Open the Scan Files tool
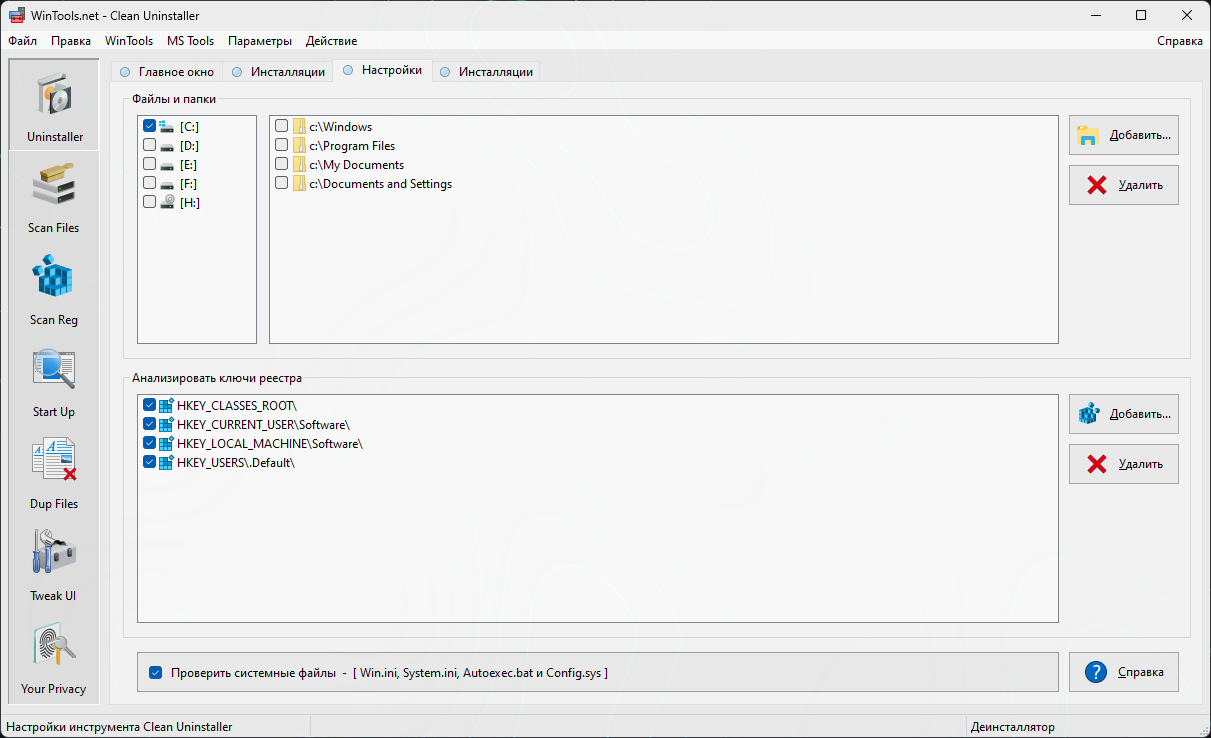Screen dimensions: 1211x738 point(54,197)
